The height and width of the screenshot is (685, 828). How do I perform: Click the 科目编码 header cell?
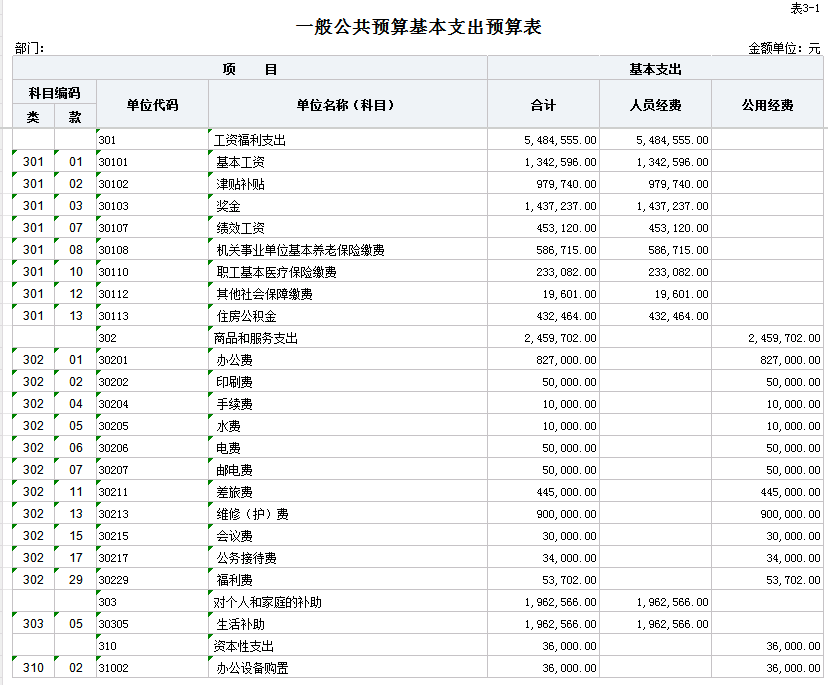[x=54, y=93]
